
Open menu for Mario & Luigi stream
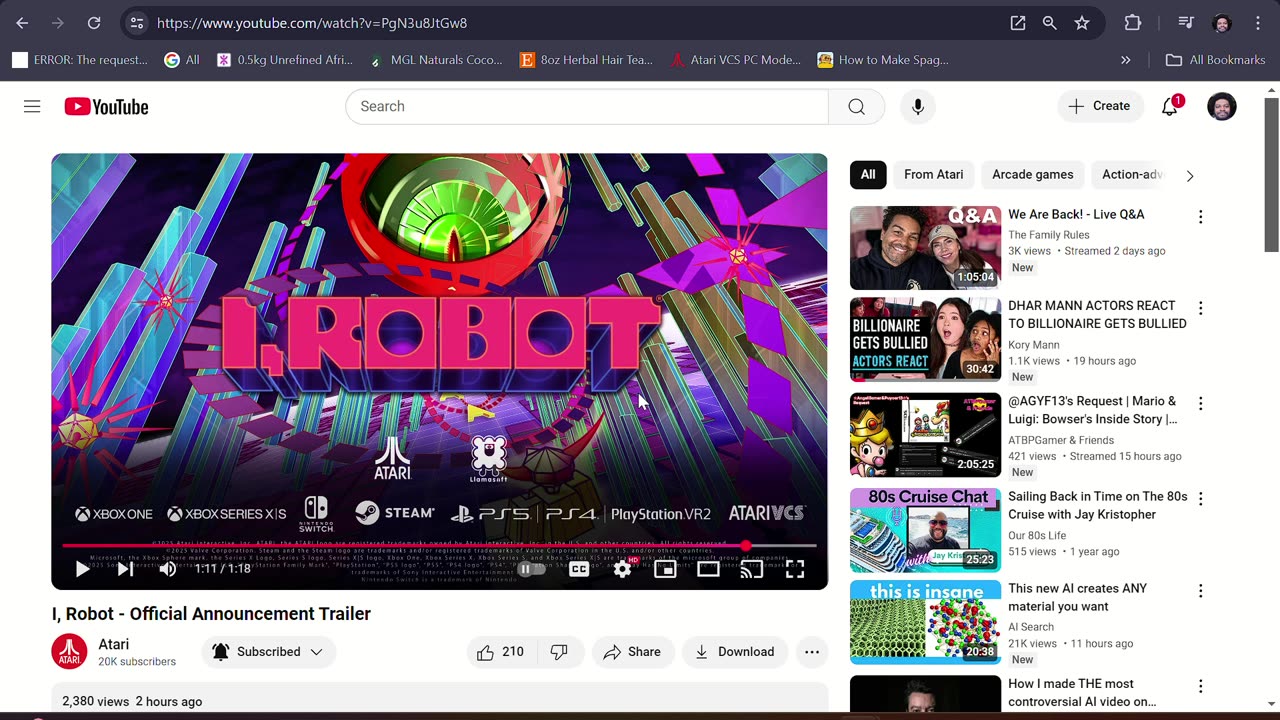pos(1200,403)
